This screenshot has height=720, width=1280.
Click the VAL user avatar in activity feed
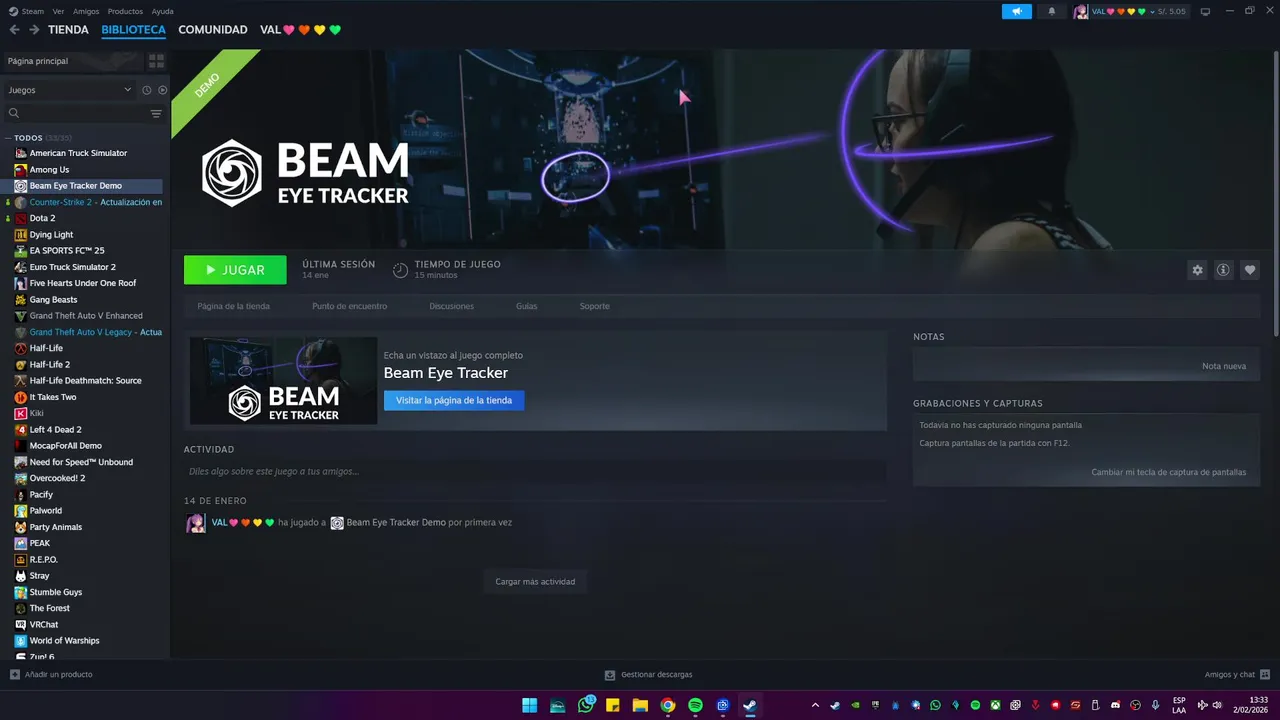[x=196, y=523]
